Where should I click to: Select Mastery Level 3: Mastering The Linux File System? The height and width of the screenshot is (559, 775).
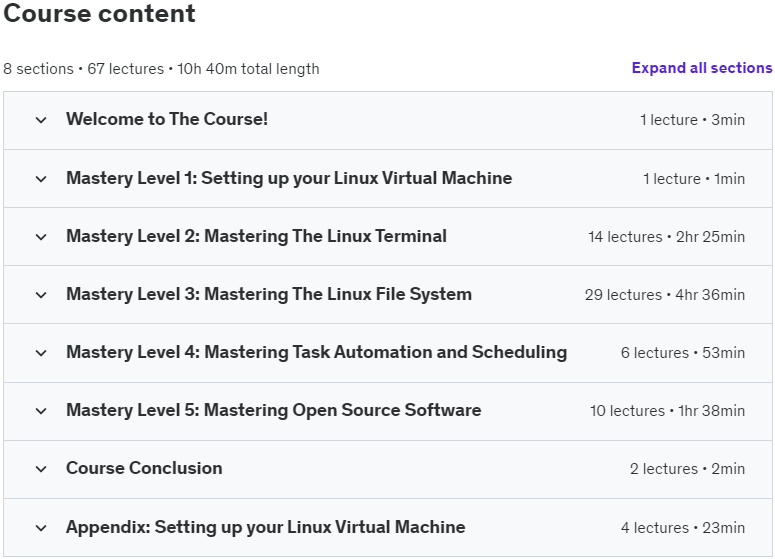(269, 294)
